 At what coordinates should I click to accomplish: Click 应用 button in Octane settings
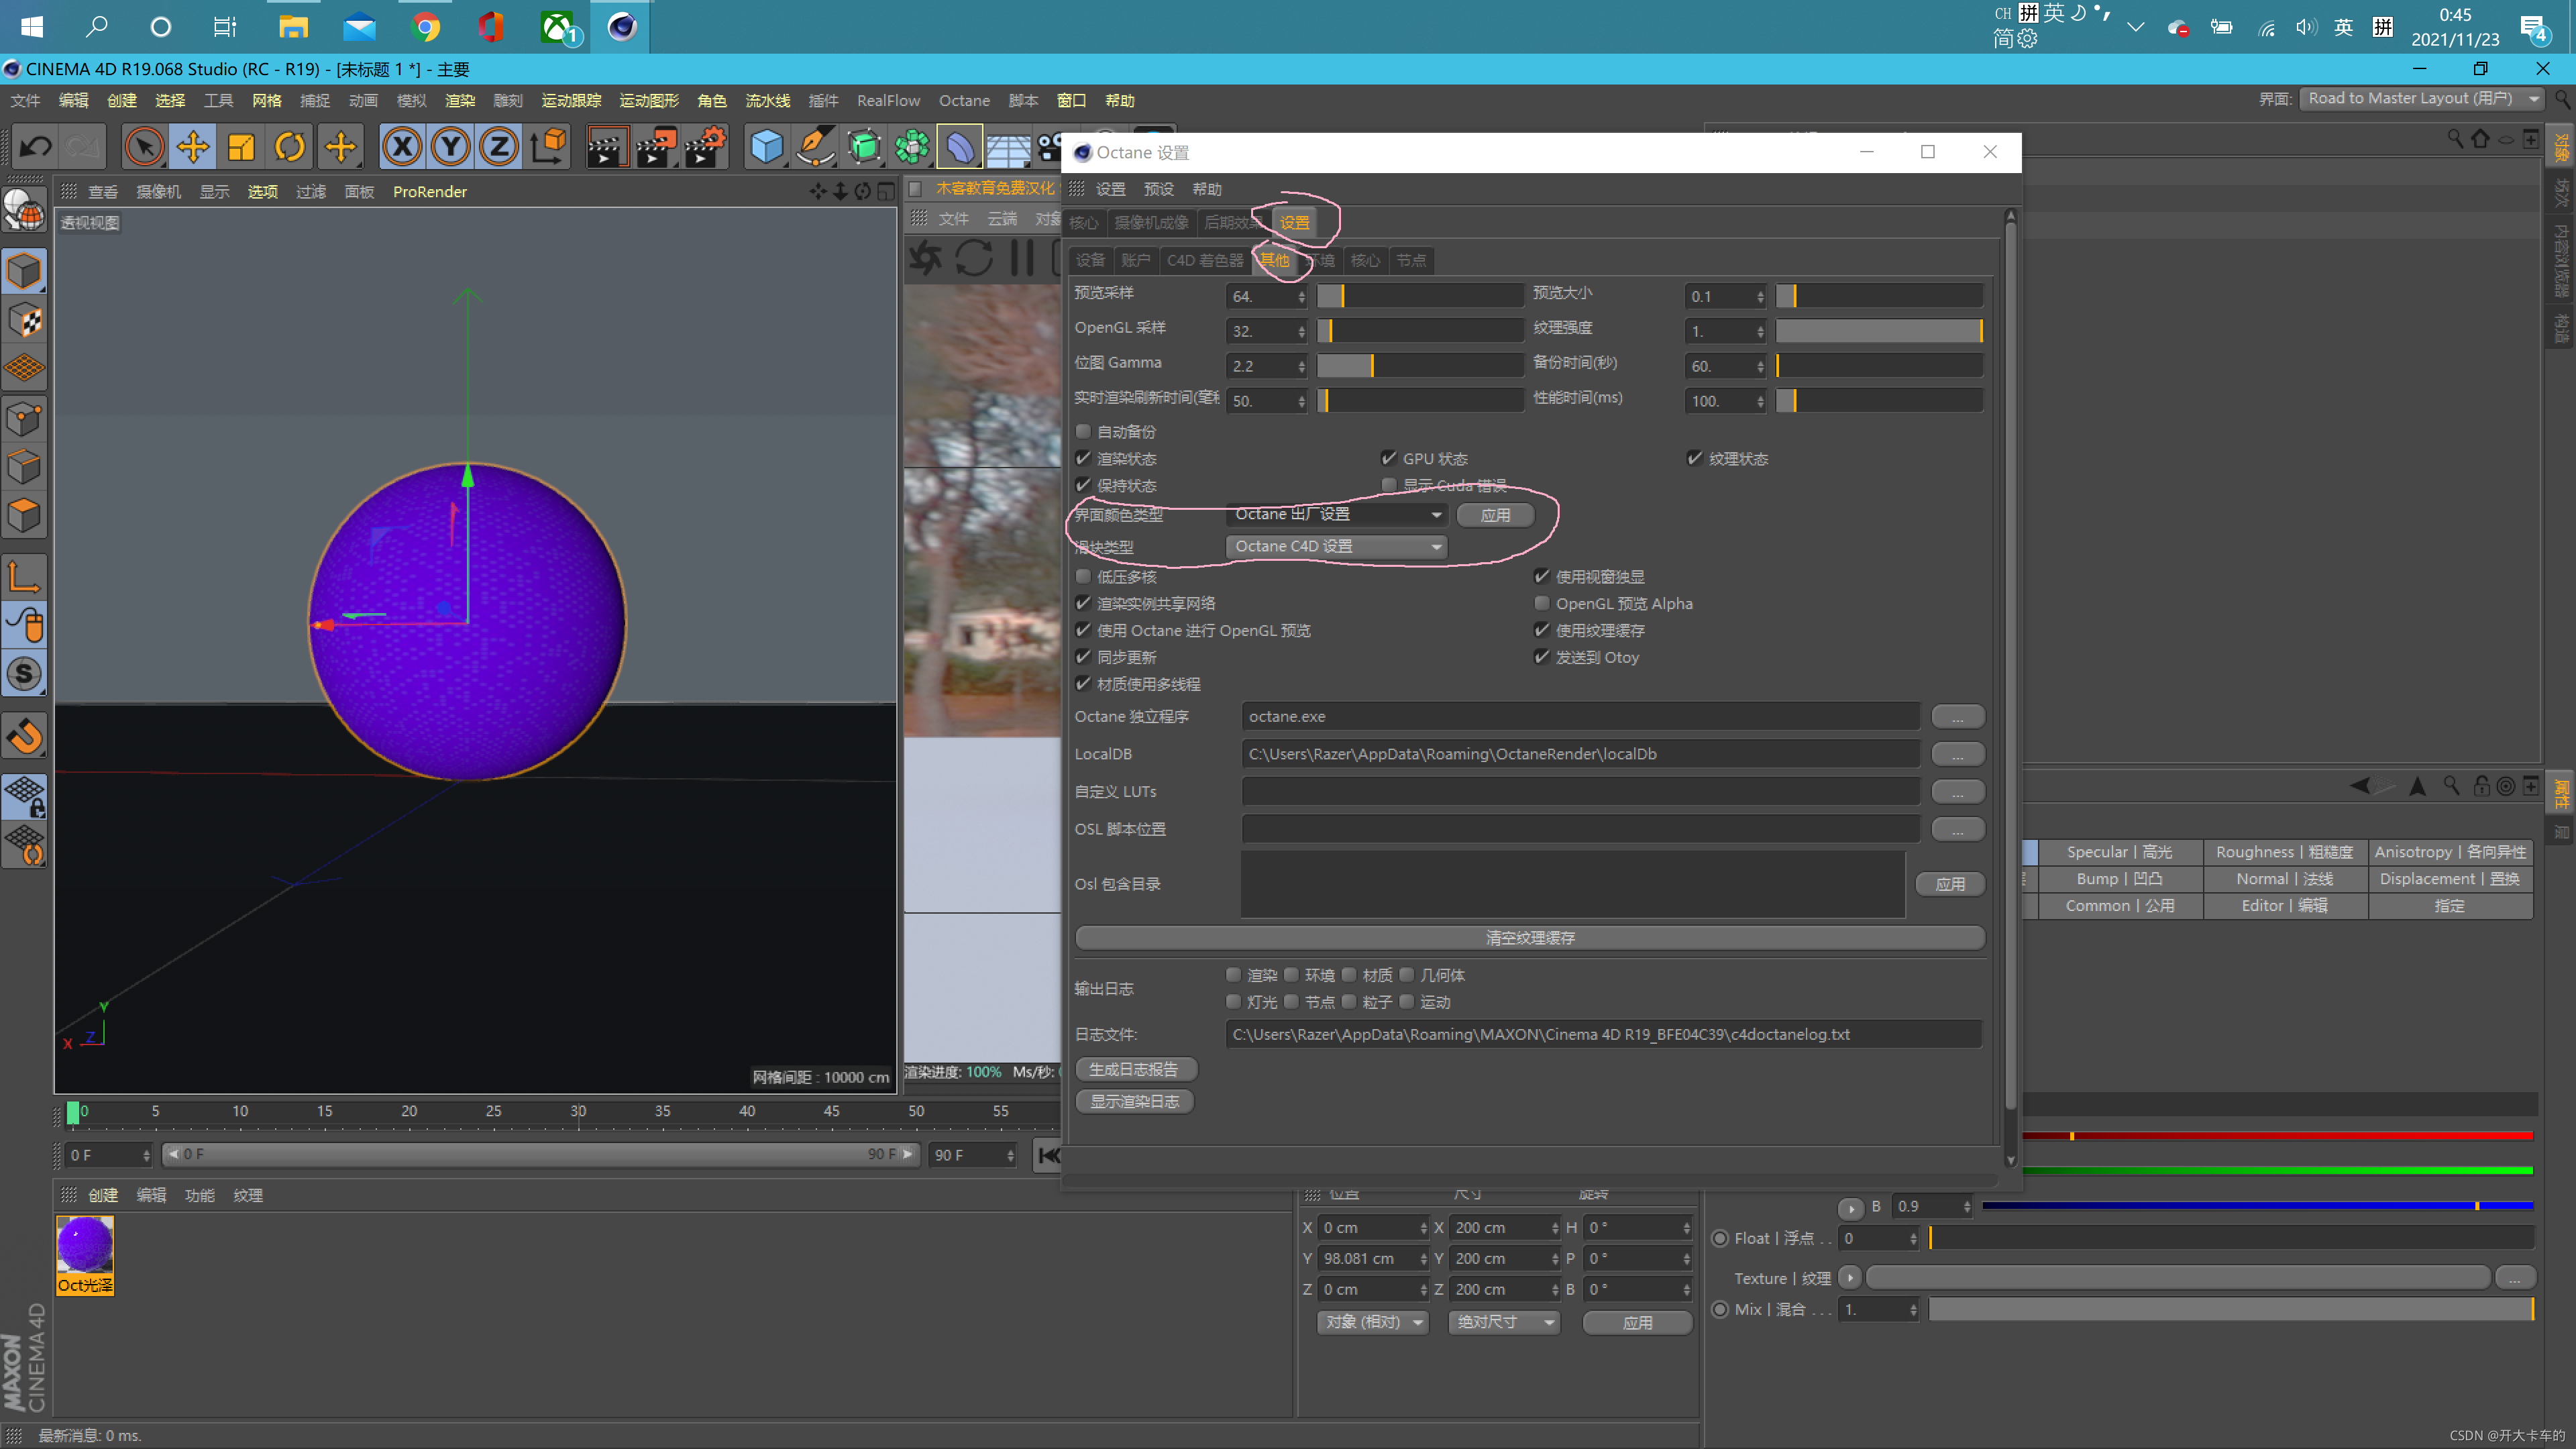pyautogui.click(x=1493, y=513)
